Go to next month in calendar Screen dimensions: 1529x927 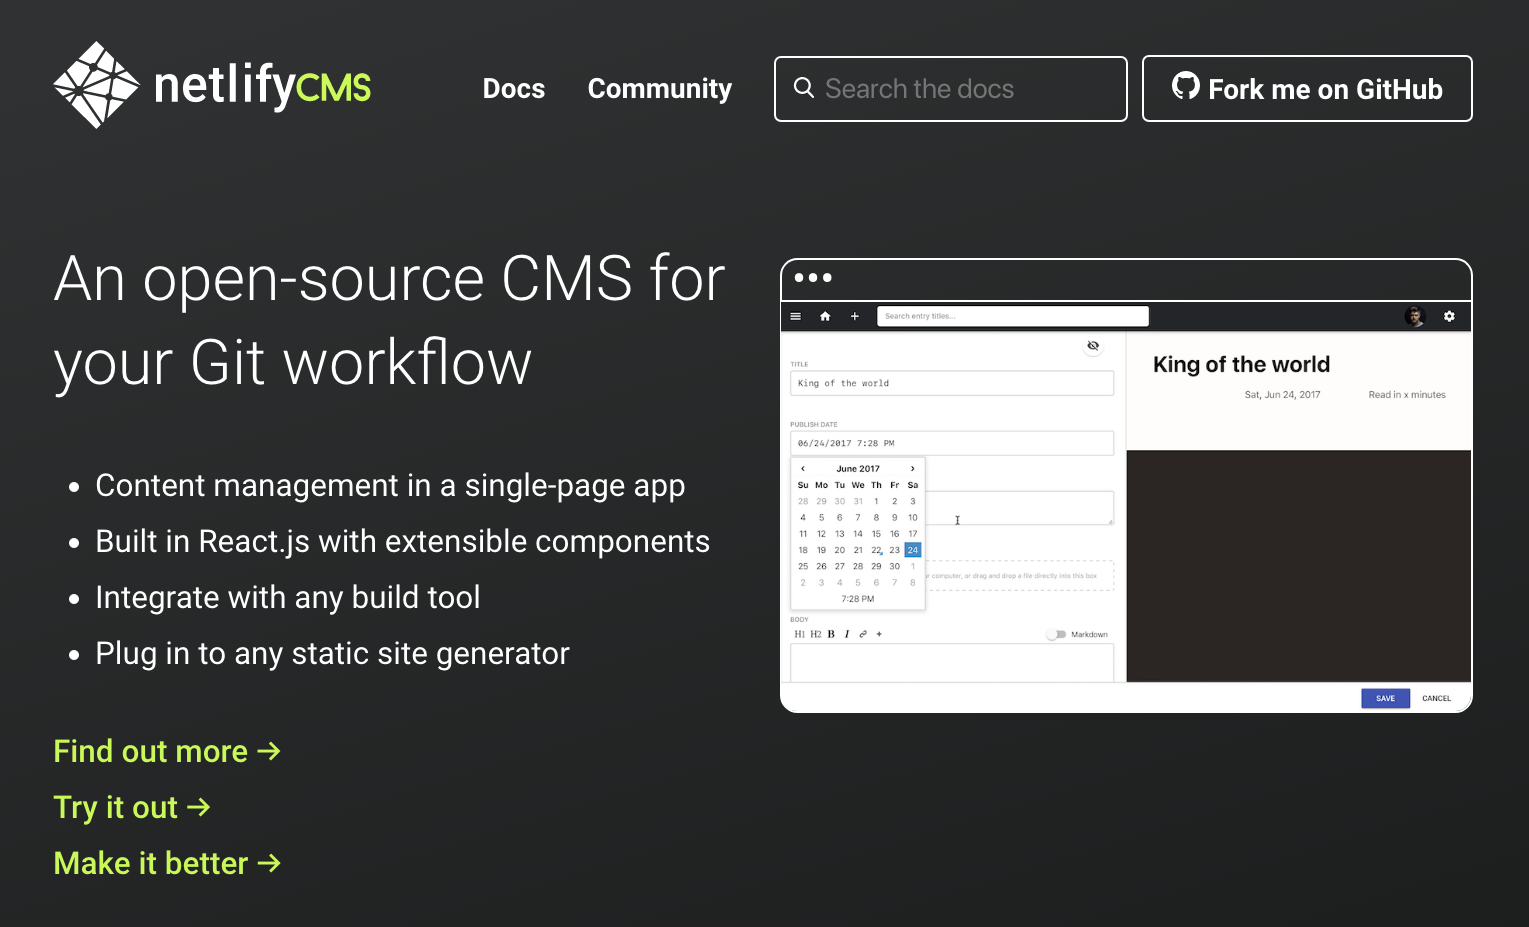coord(913,468)
